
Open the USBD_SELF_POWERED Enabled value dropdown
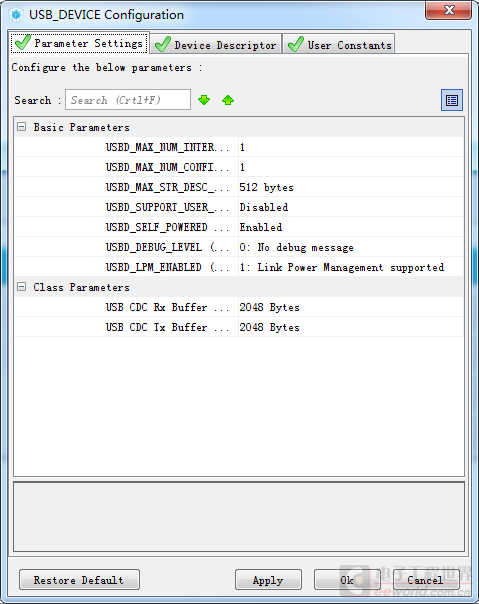pyautogui.click(x=351, y=227)
